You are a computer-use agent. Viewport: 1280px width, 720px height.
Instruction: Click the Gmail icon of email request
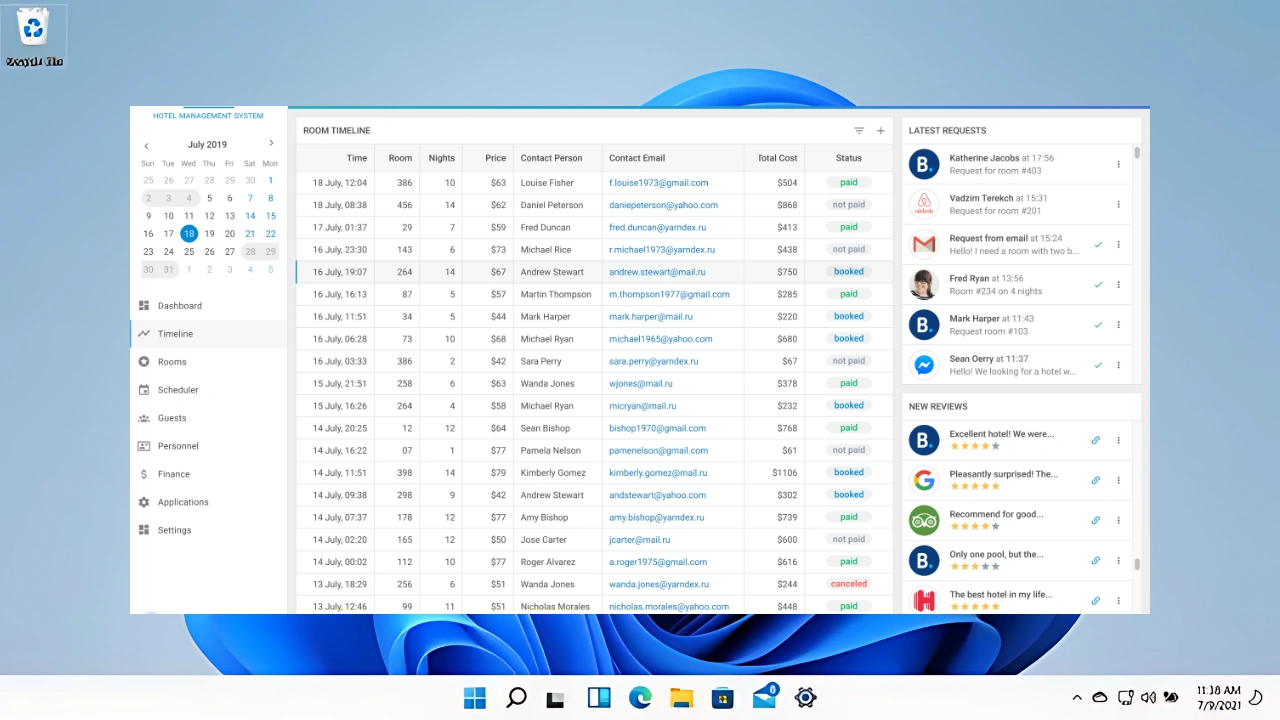pos(924,244)
